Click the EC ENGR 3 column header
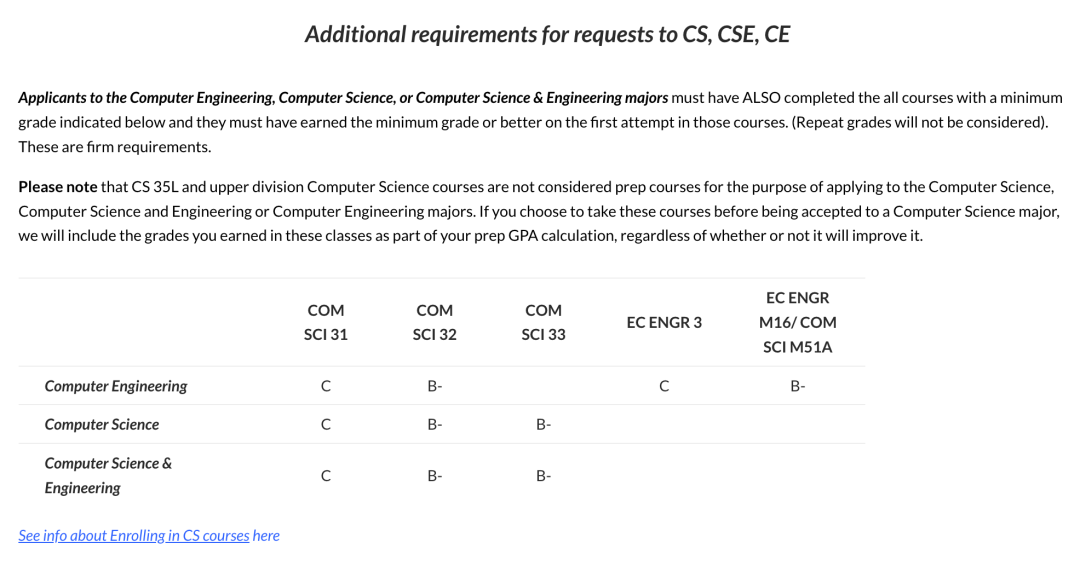This screenshot has height=566, width=1080. coord(664,322)
